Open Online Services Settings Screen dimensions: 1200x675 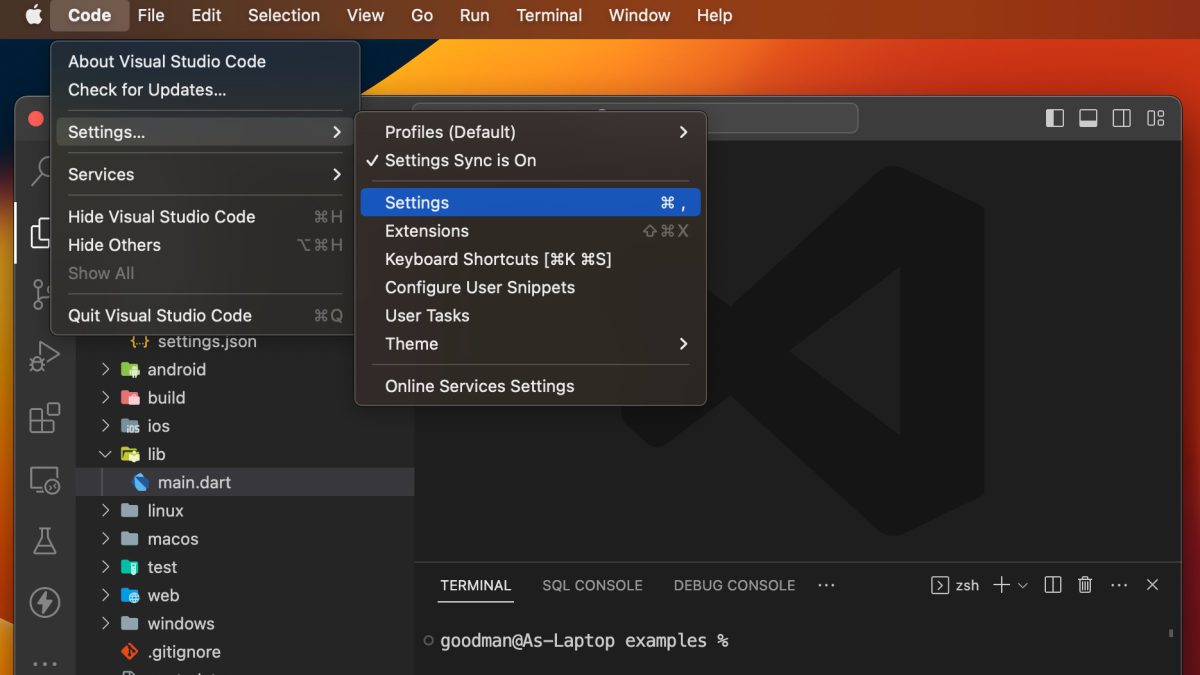(x=530, y=386)
